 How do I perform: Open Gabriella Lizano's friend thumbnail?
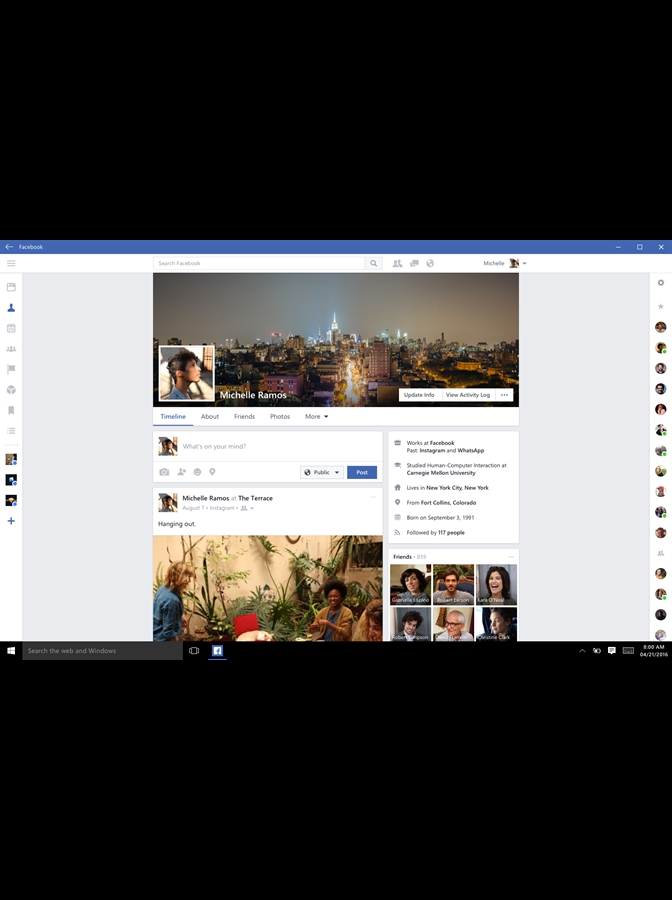click(x=410, y=584)
